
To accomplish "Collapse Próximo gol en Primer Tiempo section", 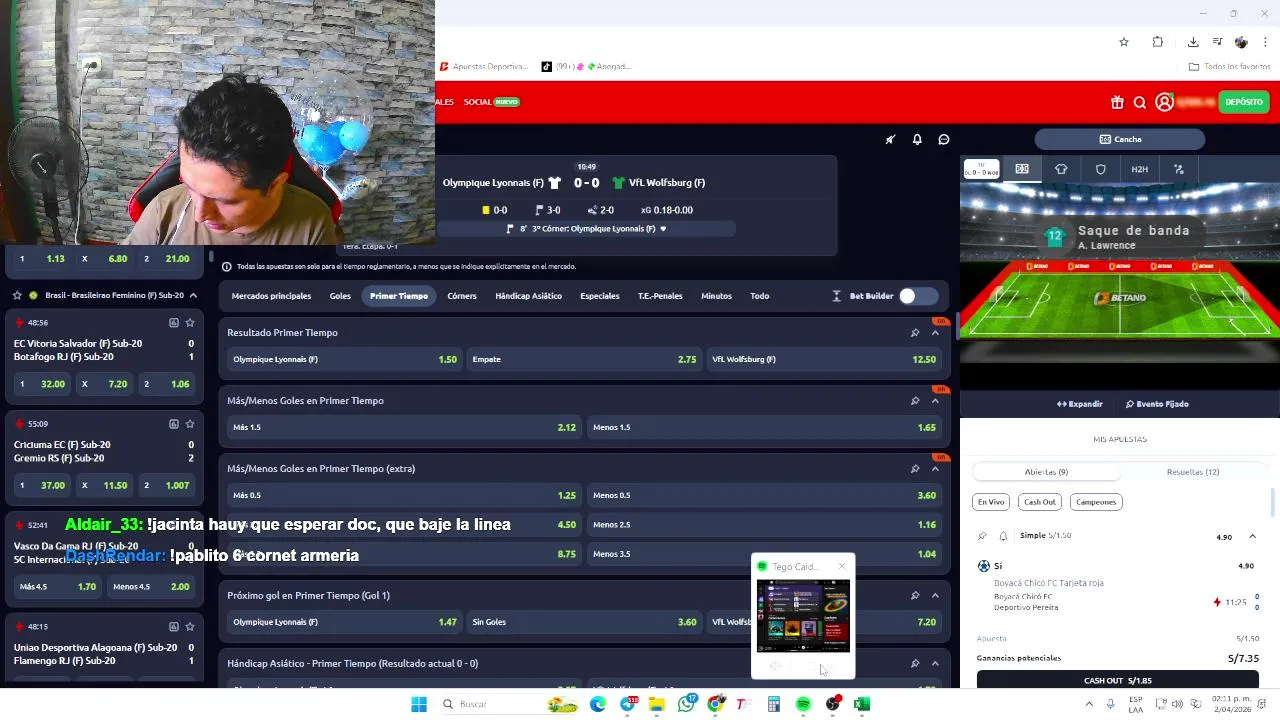I will click(x=936, y=596).
